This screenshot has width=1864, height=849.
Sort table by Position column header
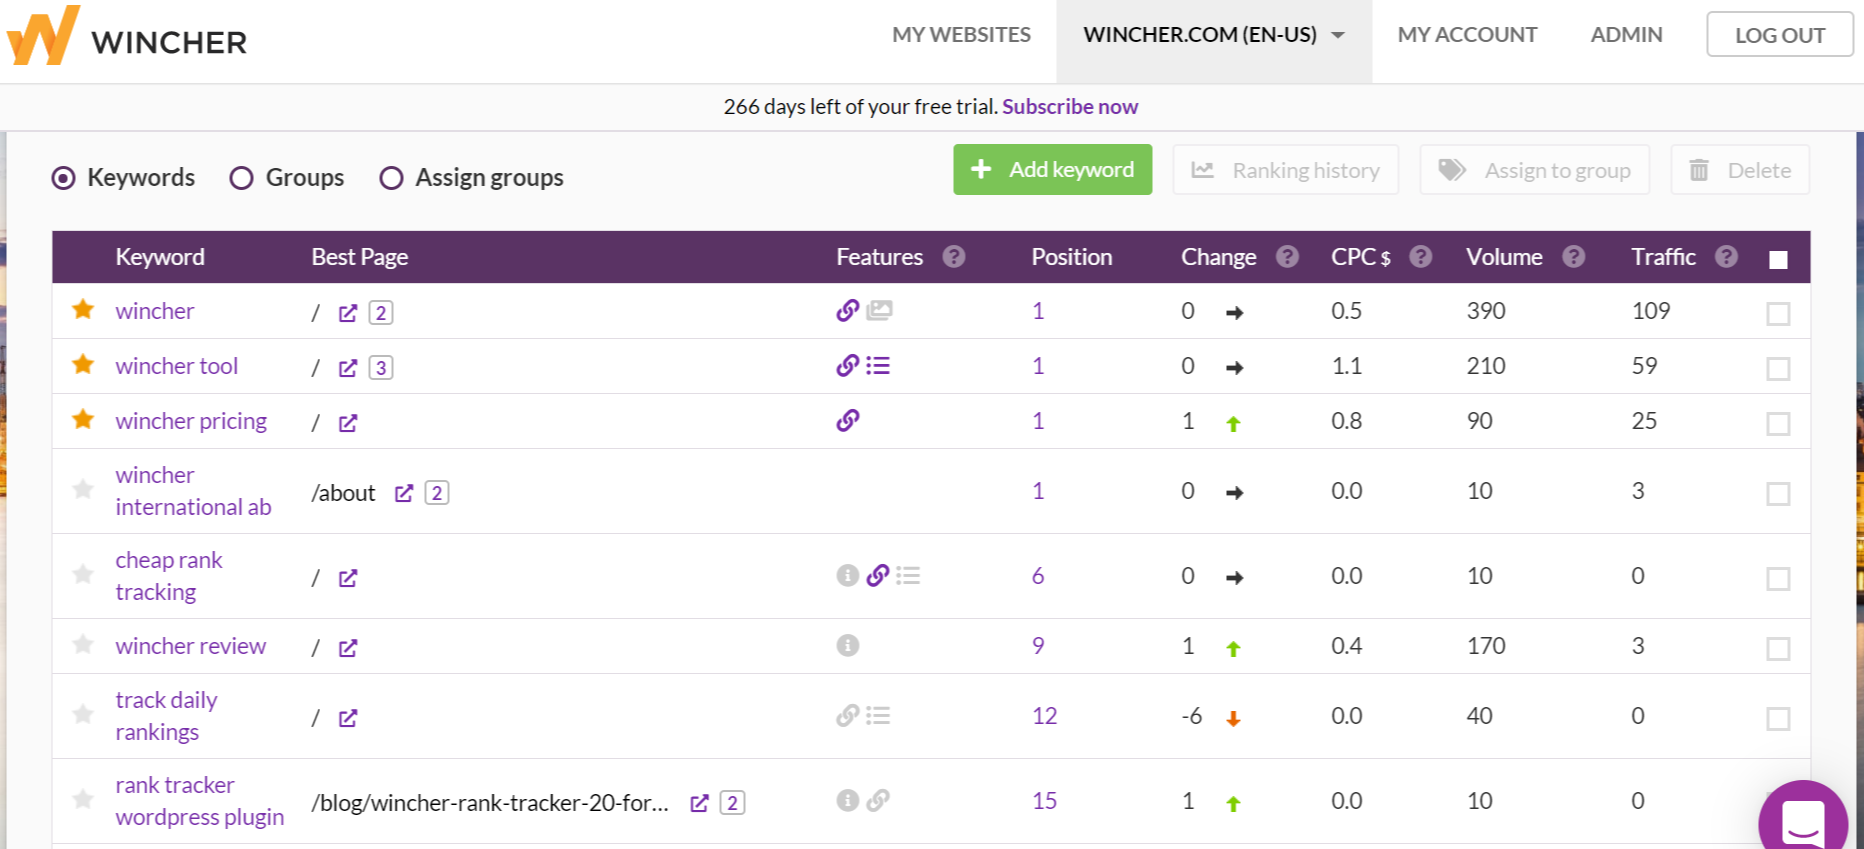pos(1072,257)
